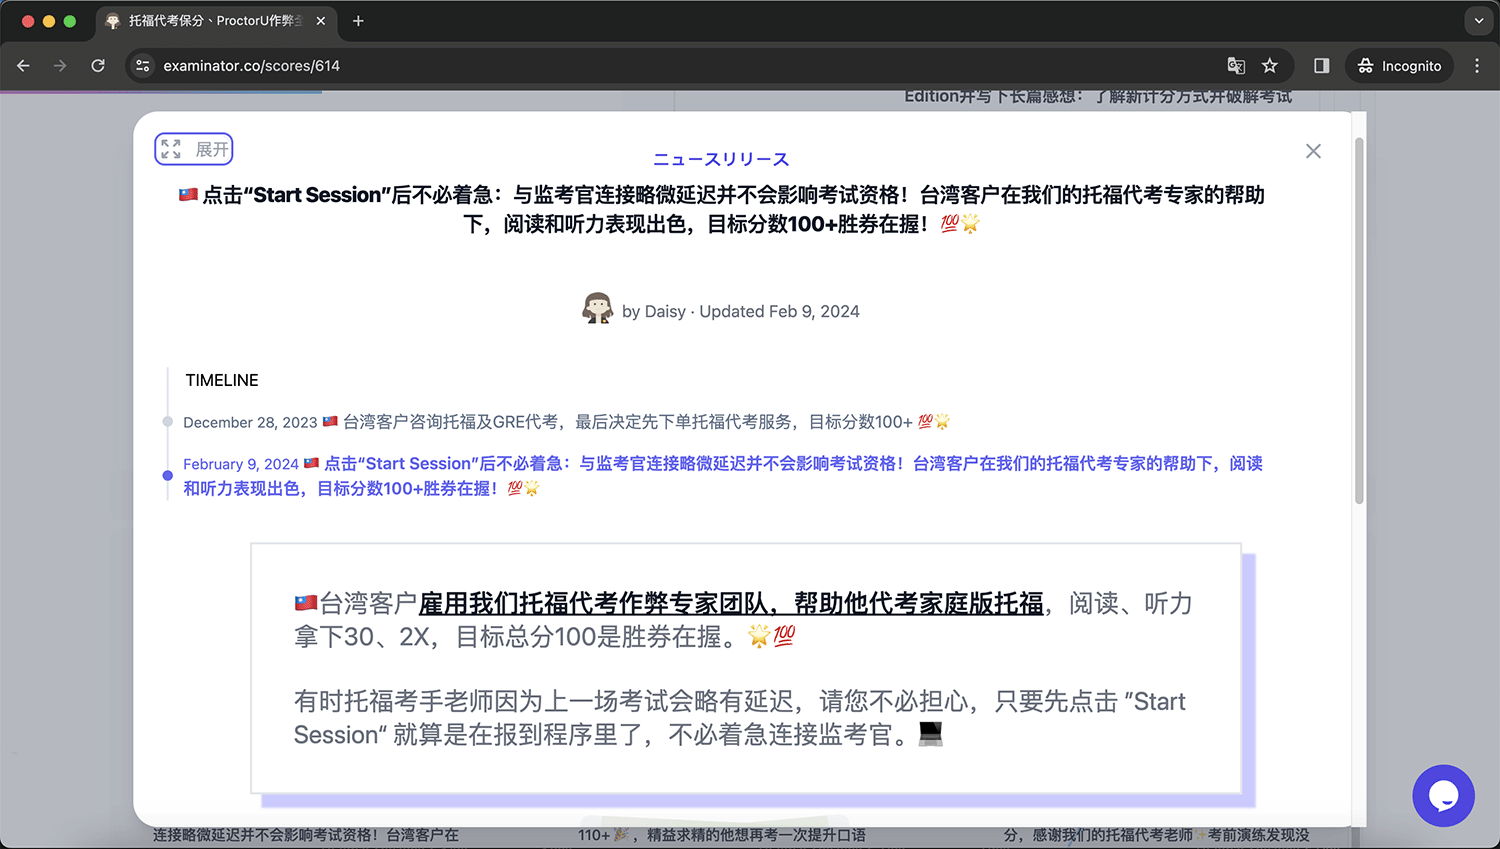The height and width of the screenshot is (849, 1500).
Task: Bookmark this page with star icon
Action: [x=1270, y=66]
